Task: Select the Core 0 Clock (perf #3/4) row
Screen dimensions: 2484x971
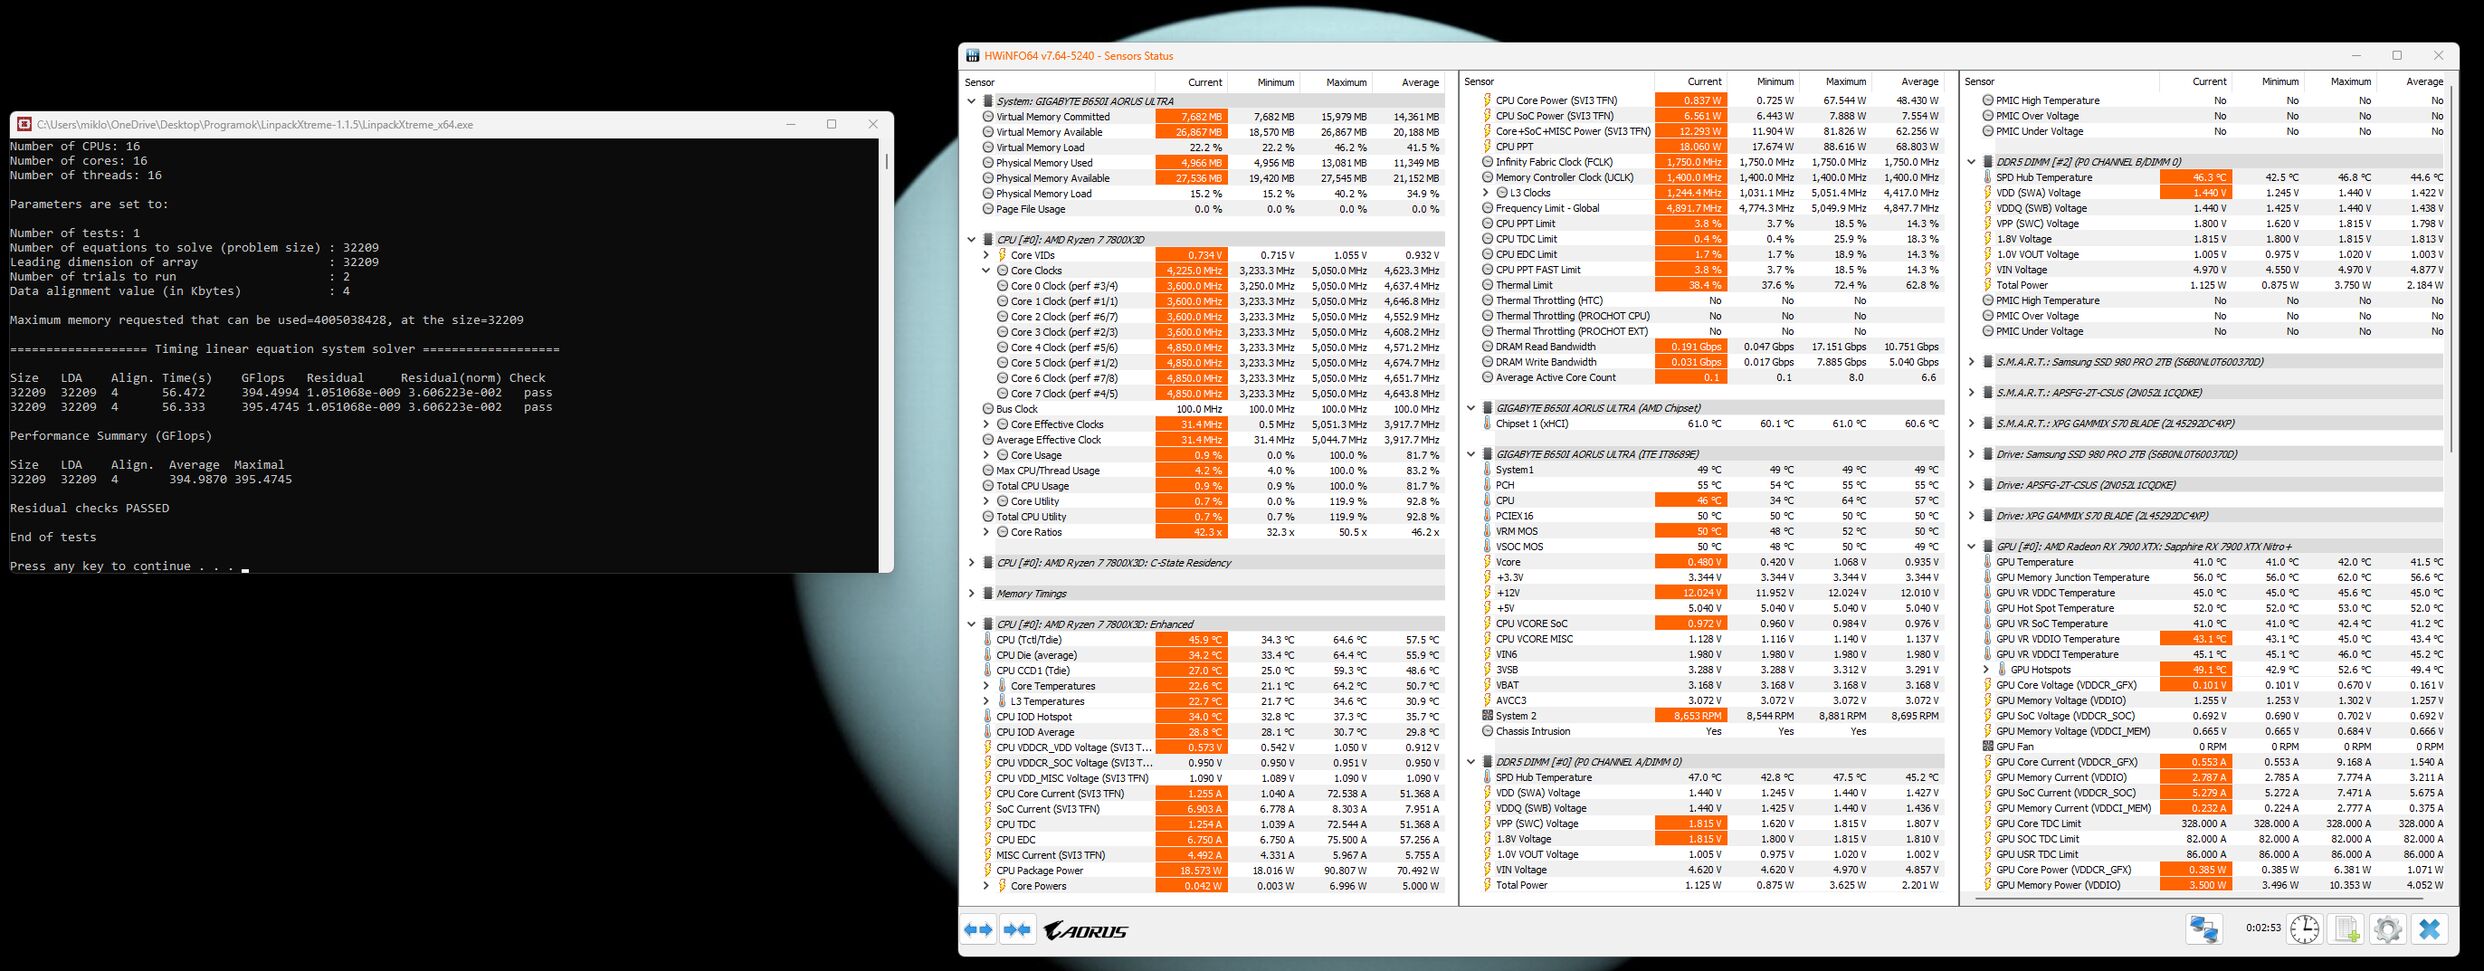Action: click(x=1204, y=286)
